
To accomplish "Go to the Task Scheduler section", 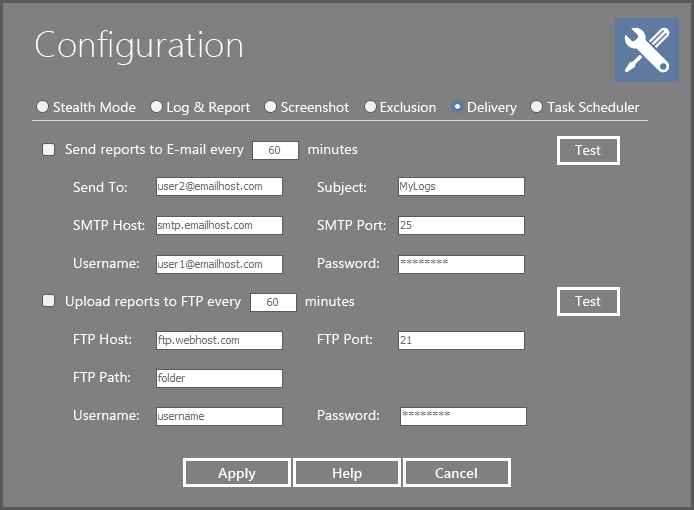I will click(x=538, y=107).
